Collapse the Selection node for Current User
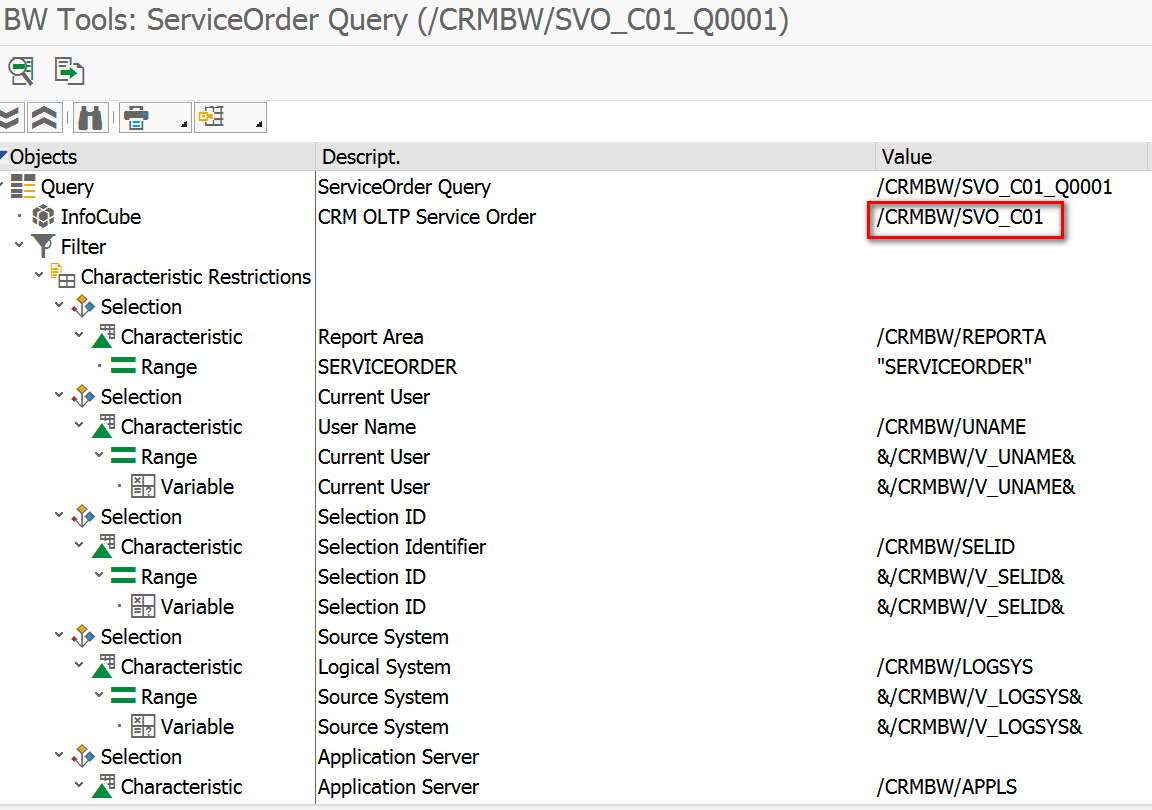This screenshot has width=1152, height=810. pyautogui.click(x=59, y=395)
